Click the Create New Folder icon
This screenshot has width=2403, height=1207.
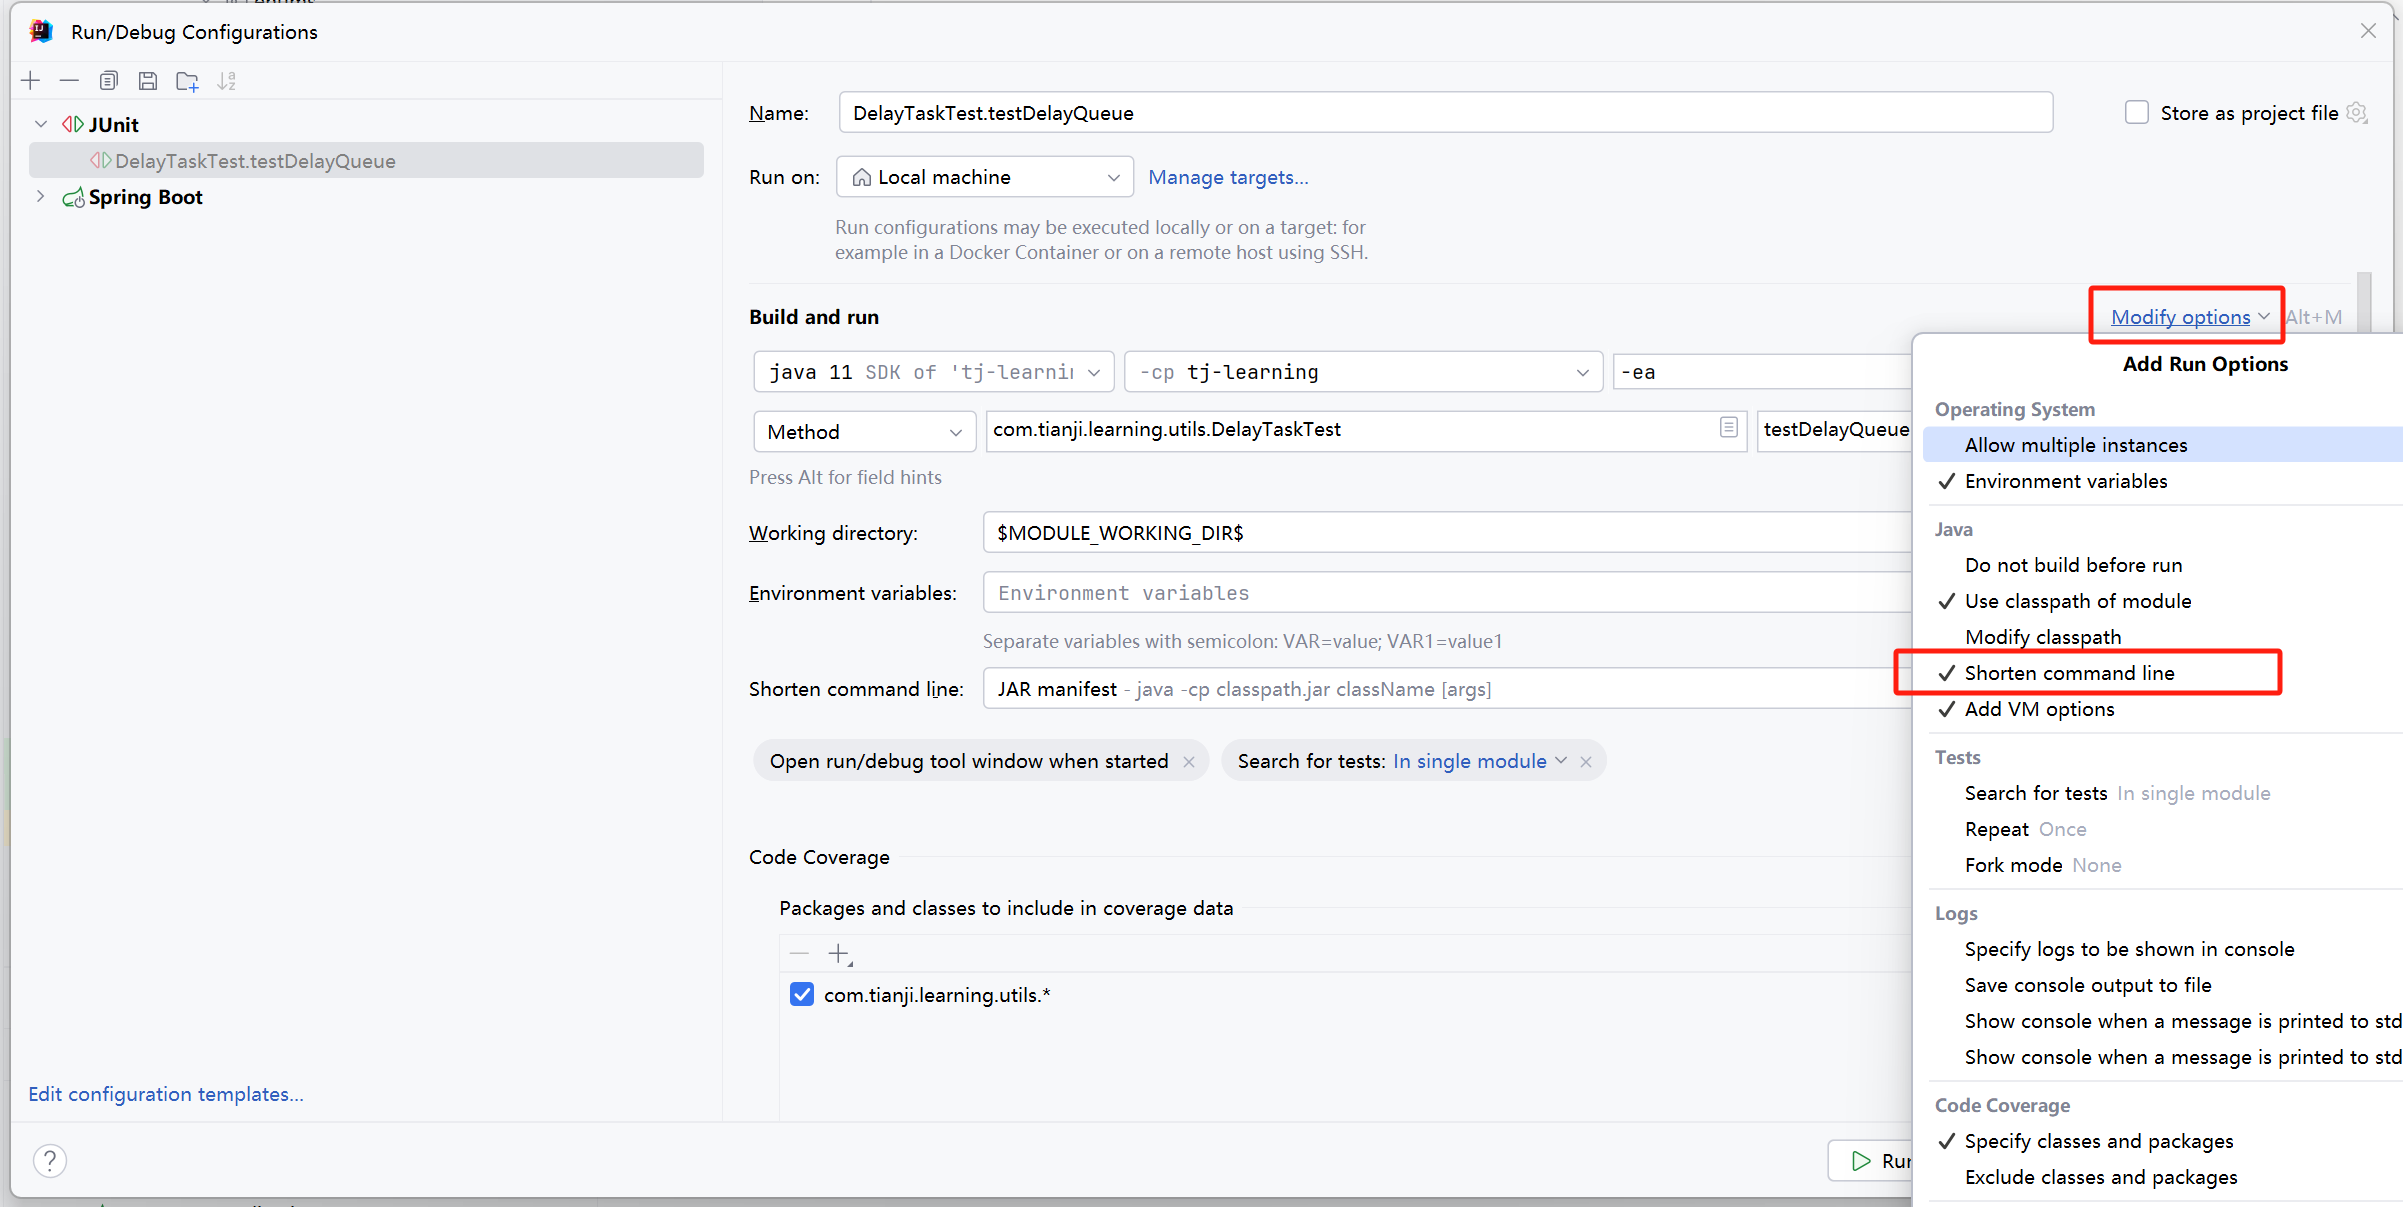point(187,81)
